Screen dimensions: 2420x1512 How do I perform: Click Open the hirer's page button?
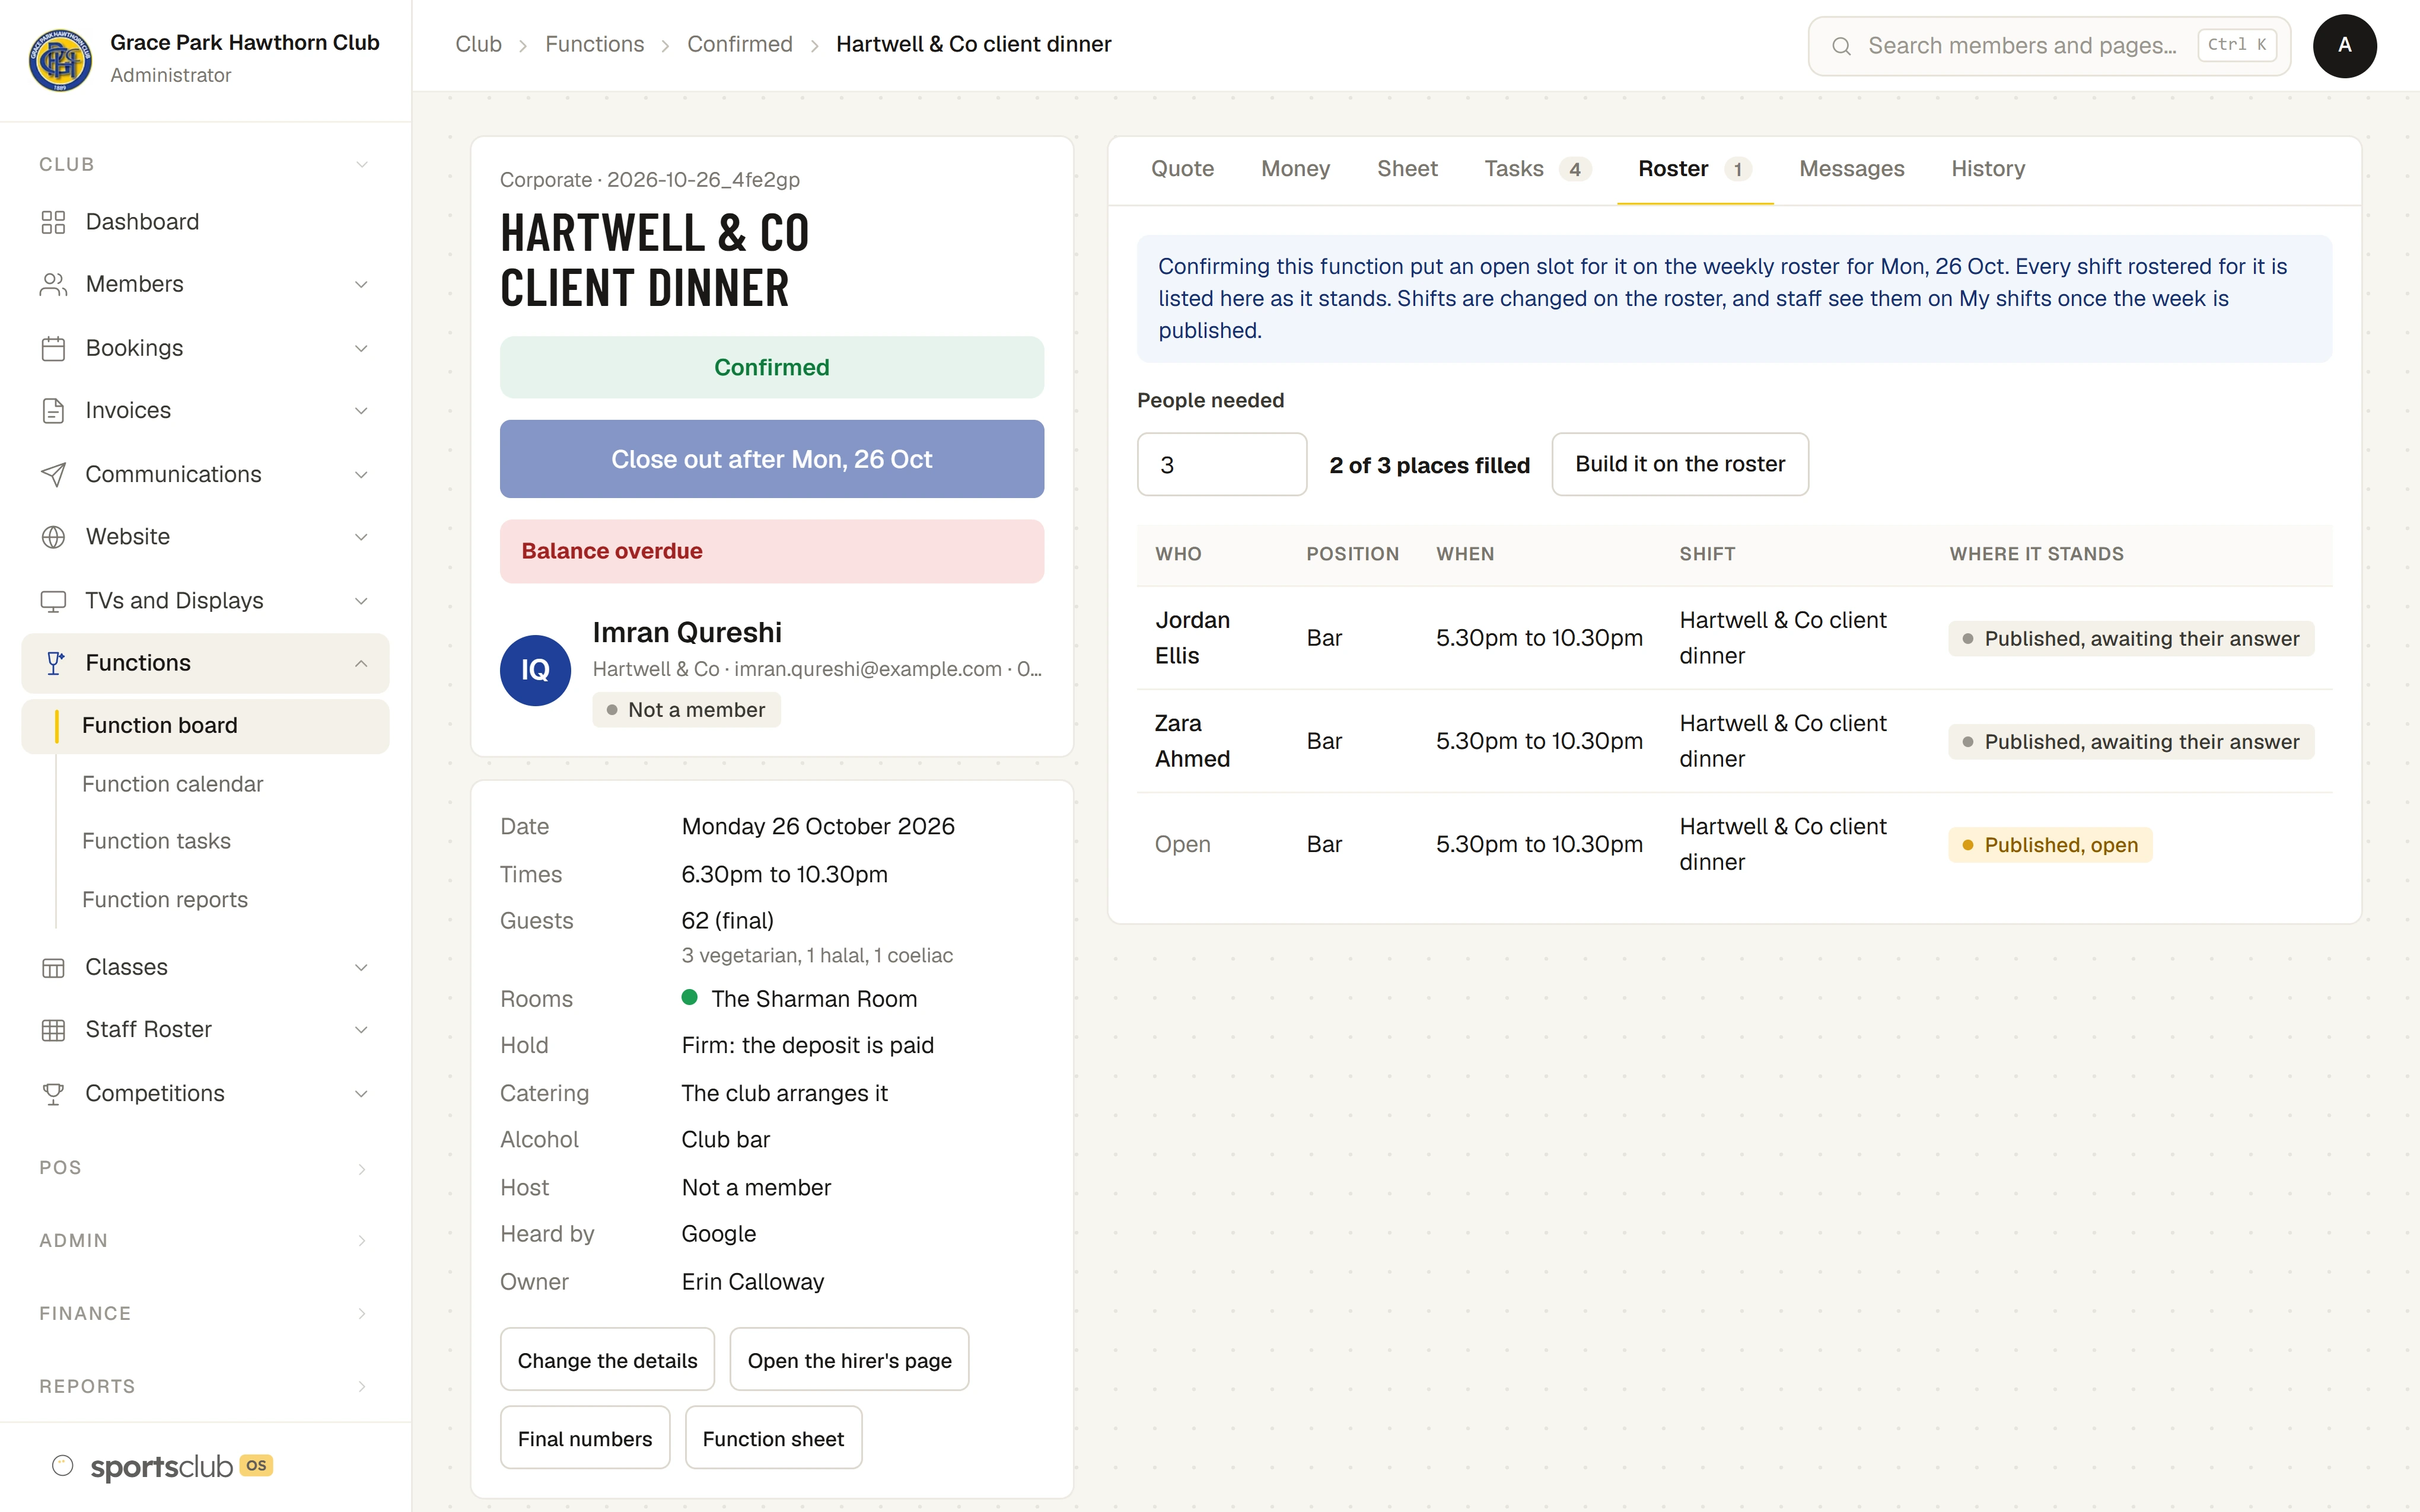(x=849, y=1360)
